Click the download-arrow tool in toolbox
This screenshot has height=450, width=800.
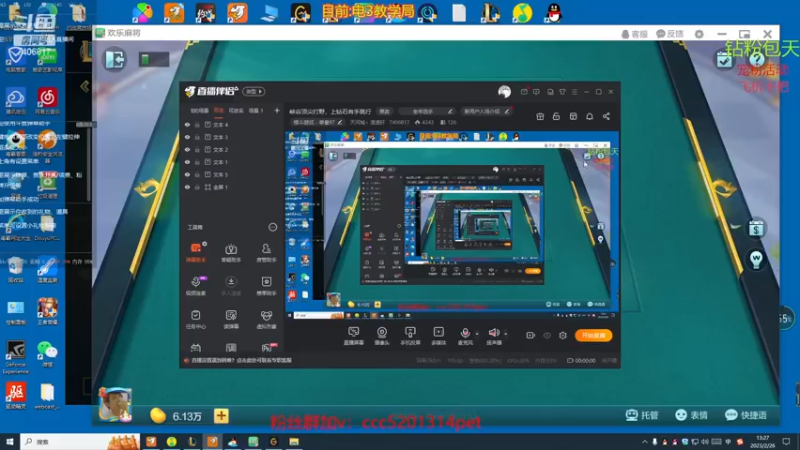[231, 282]
